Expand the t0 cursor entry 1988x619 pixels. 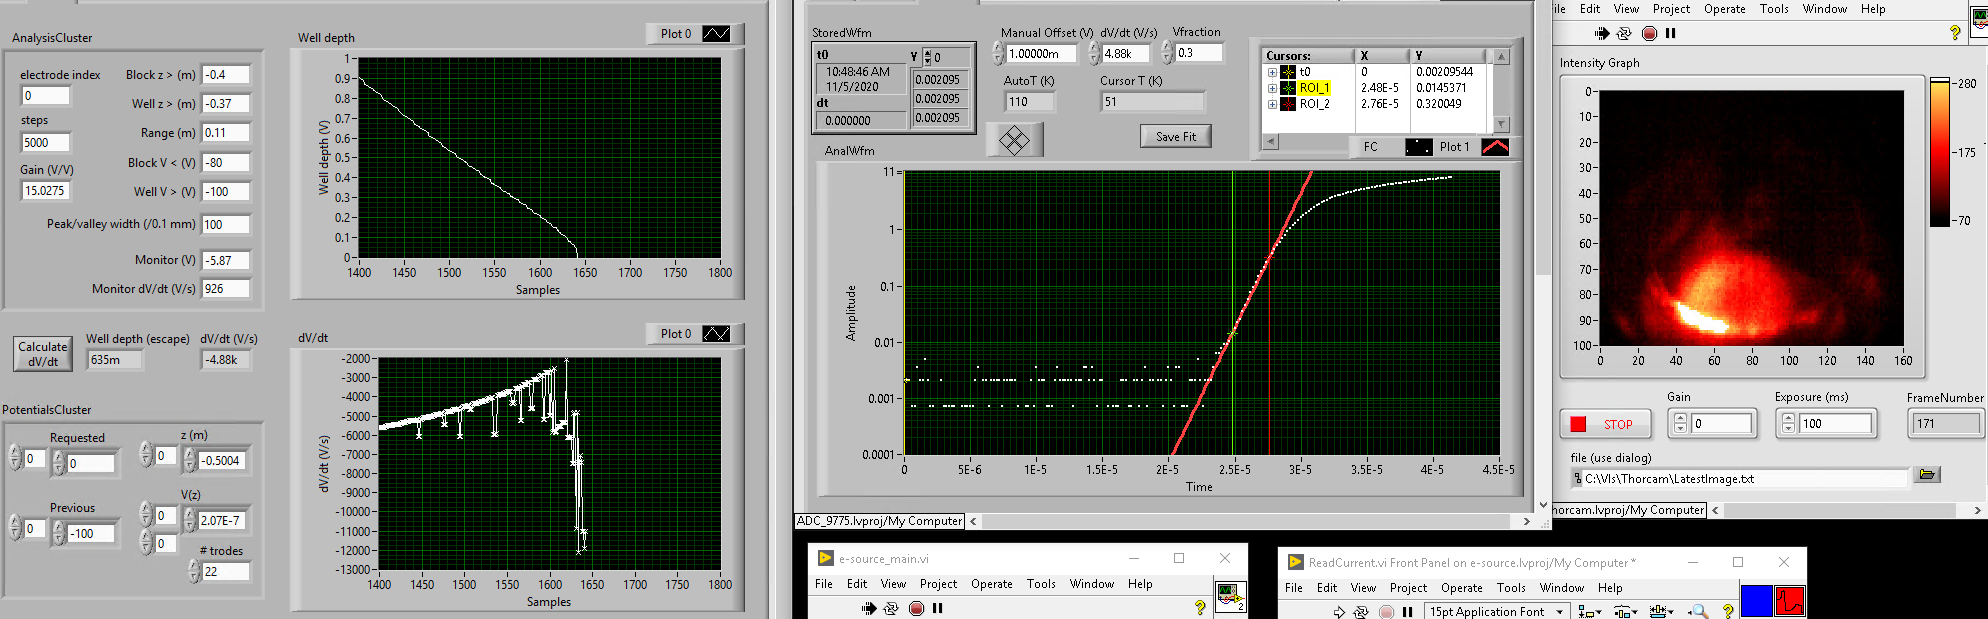coord(1272,72)
